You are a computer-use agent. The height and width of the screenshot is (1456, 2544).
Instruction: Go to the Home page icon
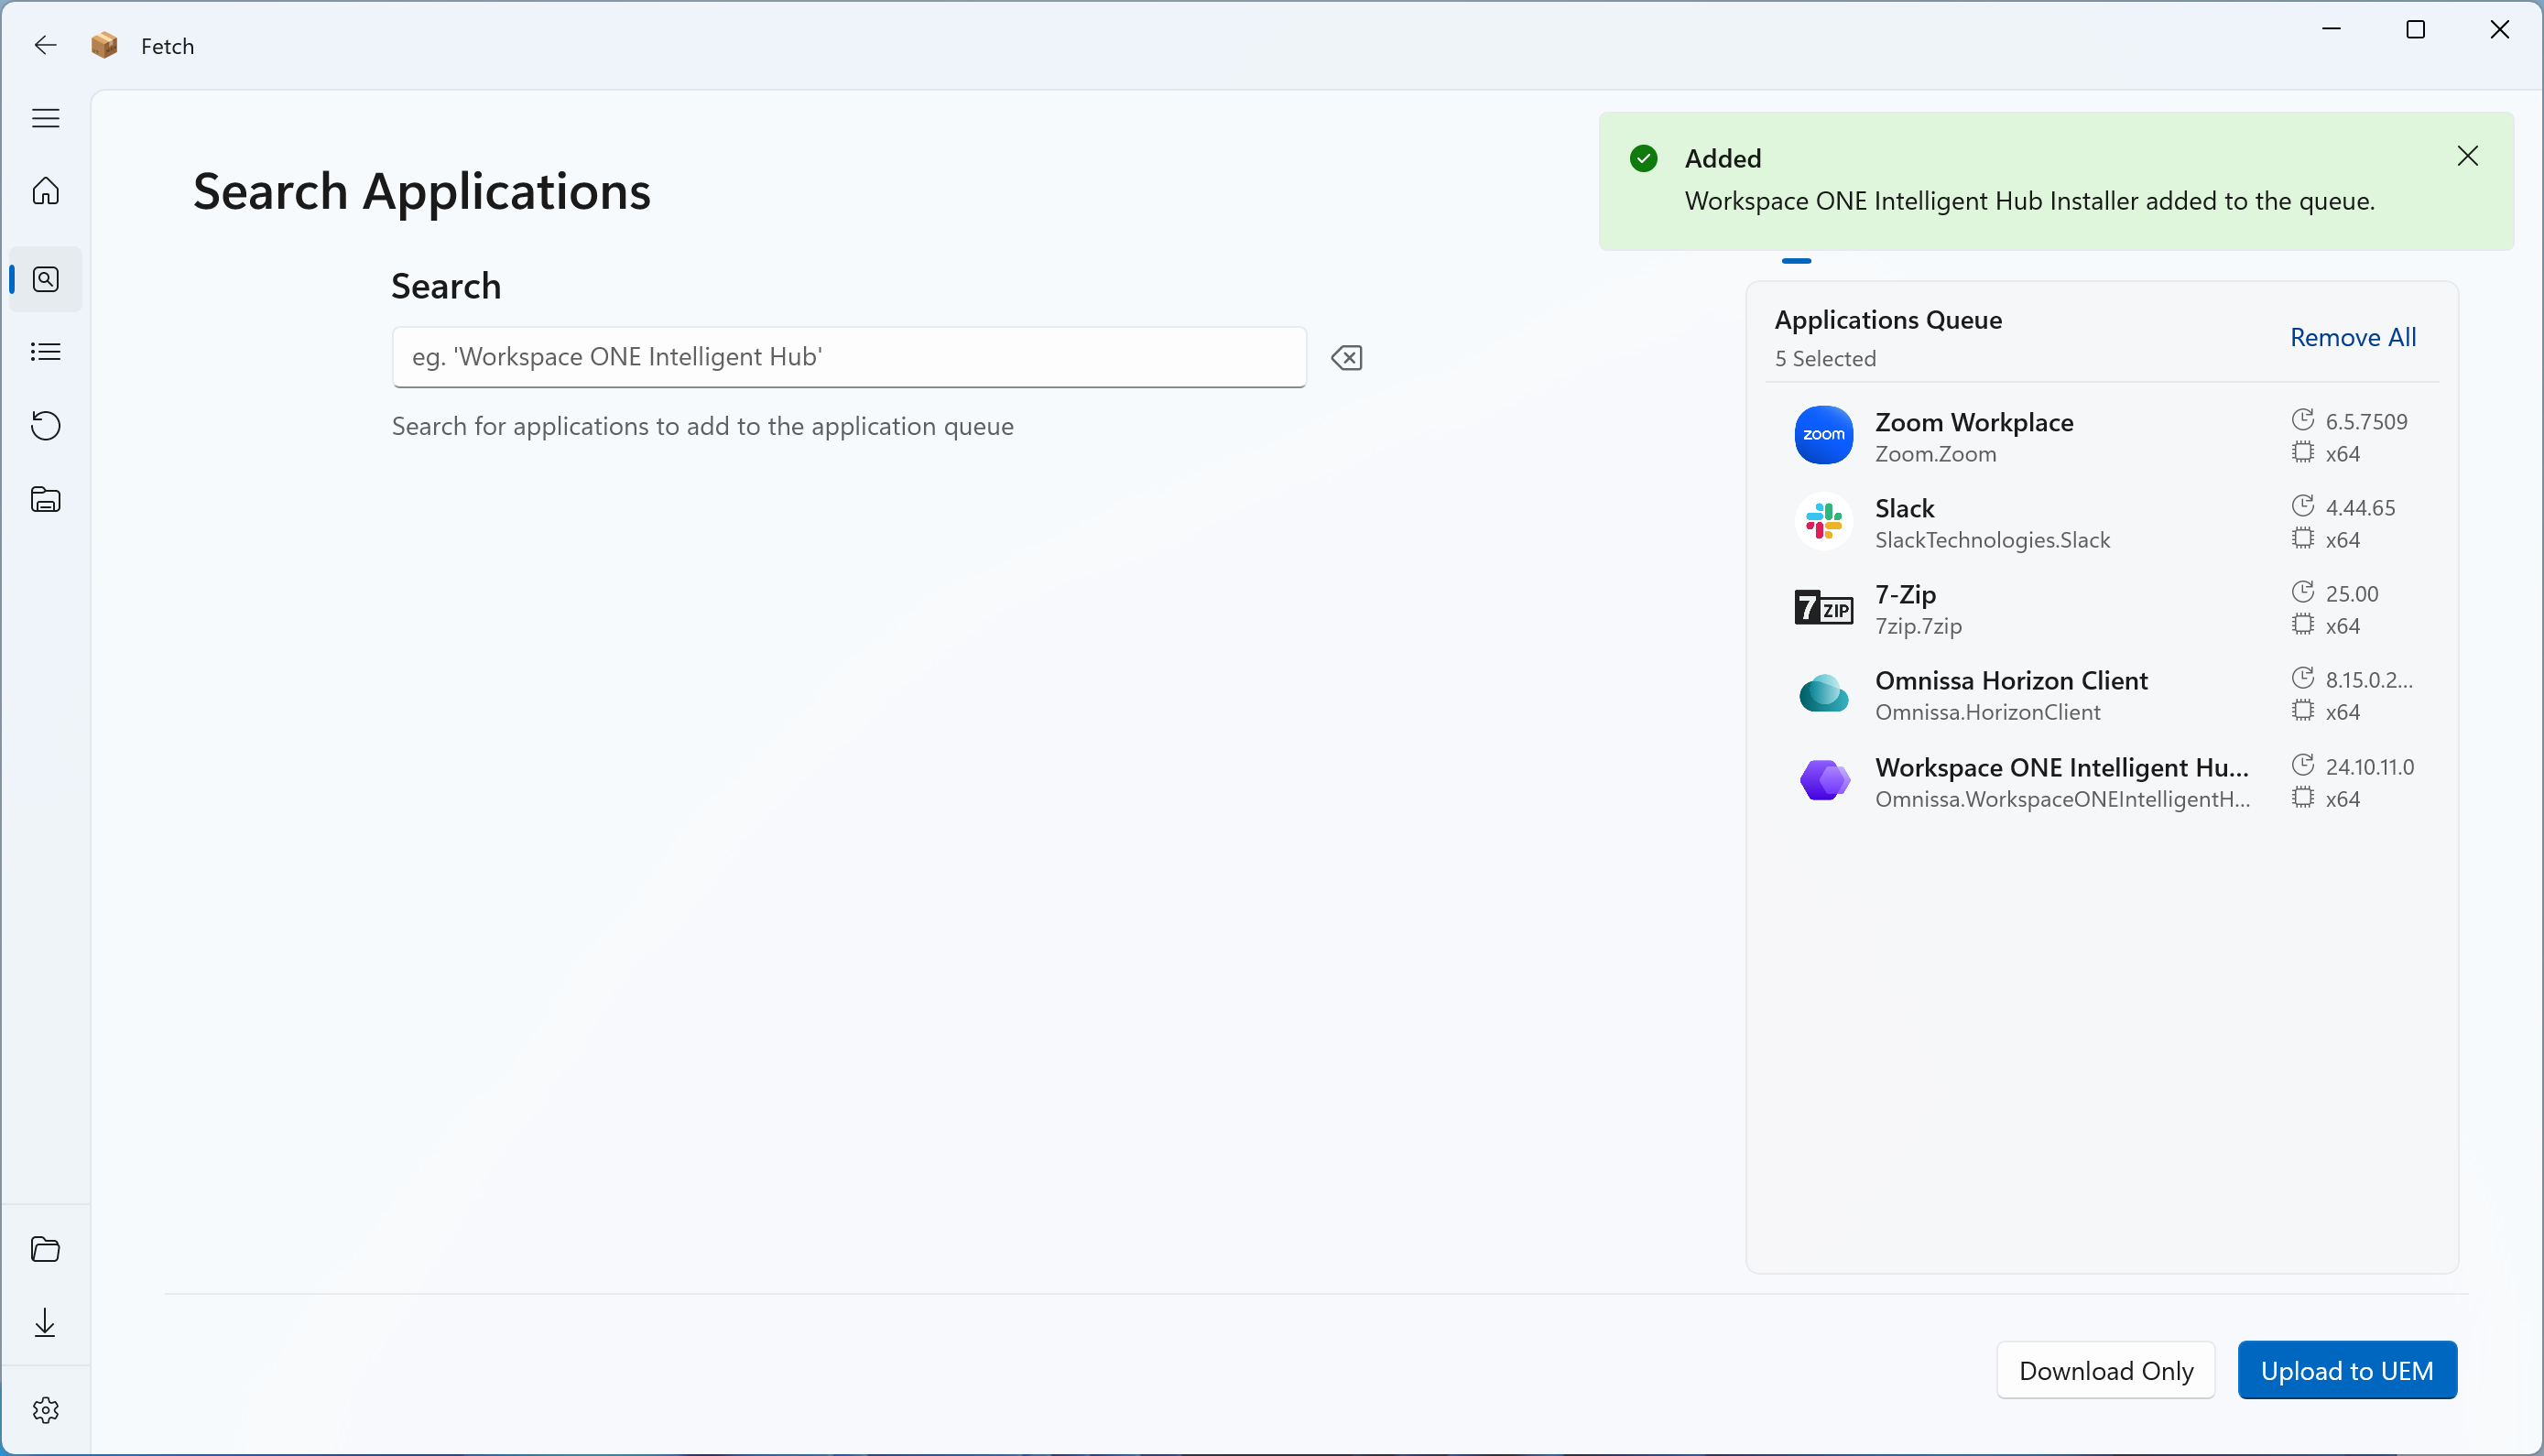tap(45, 190)
